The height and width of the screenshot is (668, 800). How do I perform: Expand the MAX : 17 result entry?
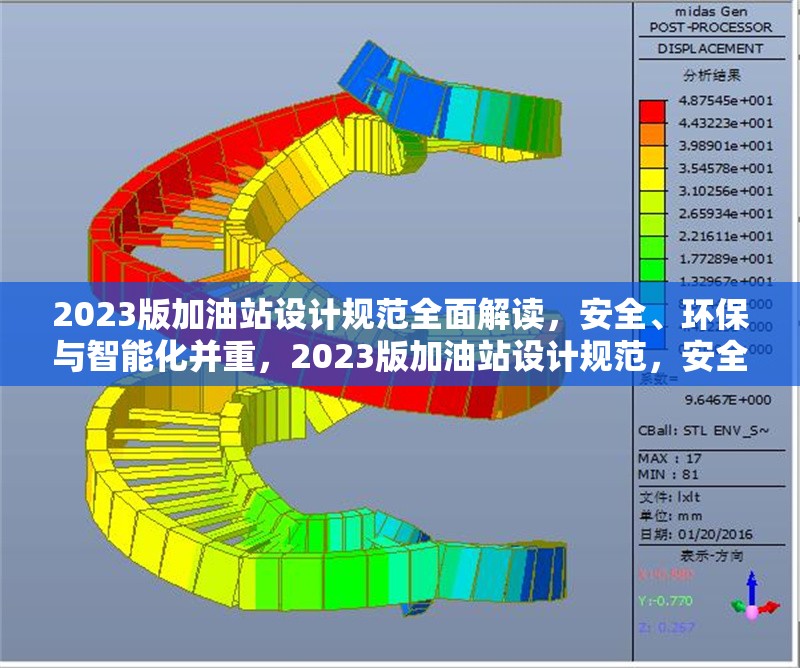pos(666,459)
